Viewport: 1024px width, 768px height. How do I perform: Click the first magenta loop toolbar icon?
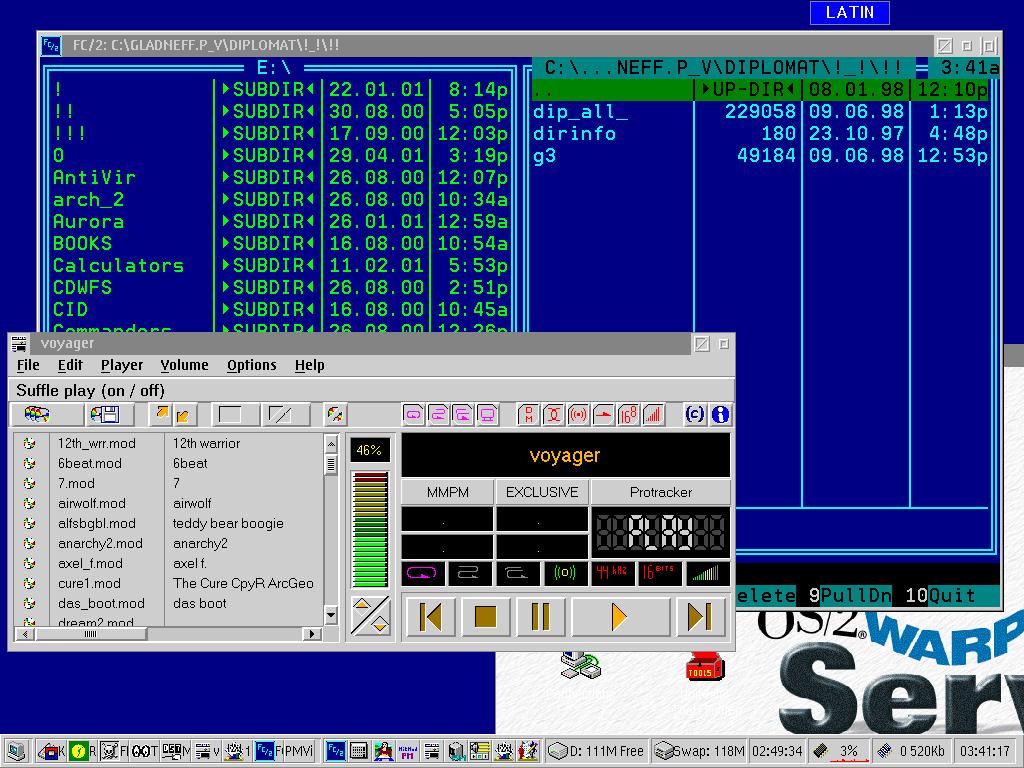(413, 415)
